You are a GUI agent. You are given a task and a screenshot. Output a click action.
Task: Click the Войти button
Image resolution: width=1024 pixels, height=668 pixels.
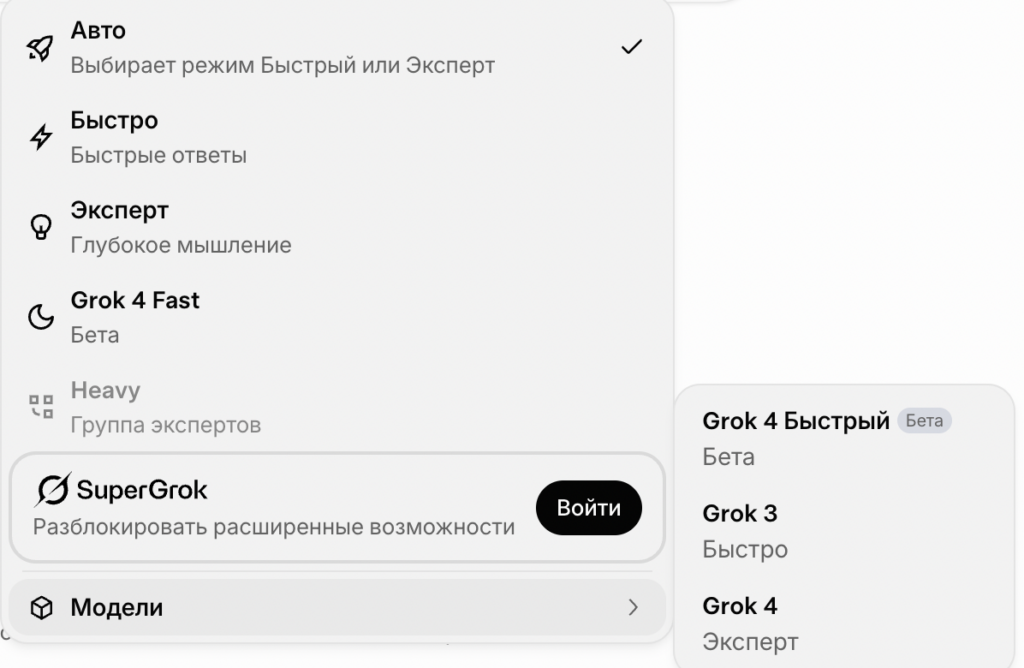588,508
